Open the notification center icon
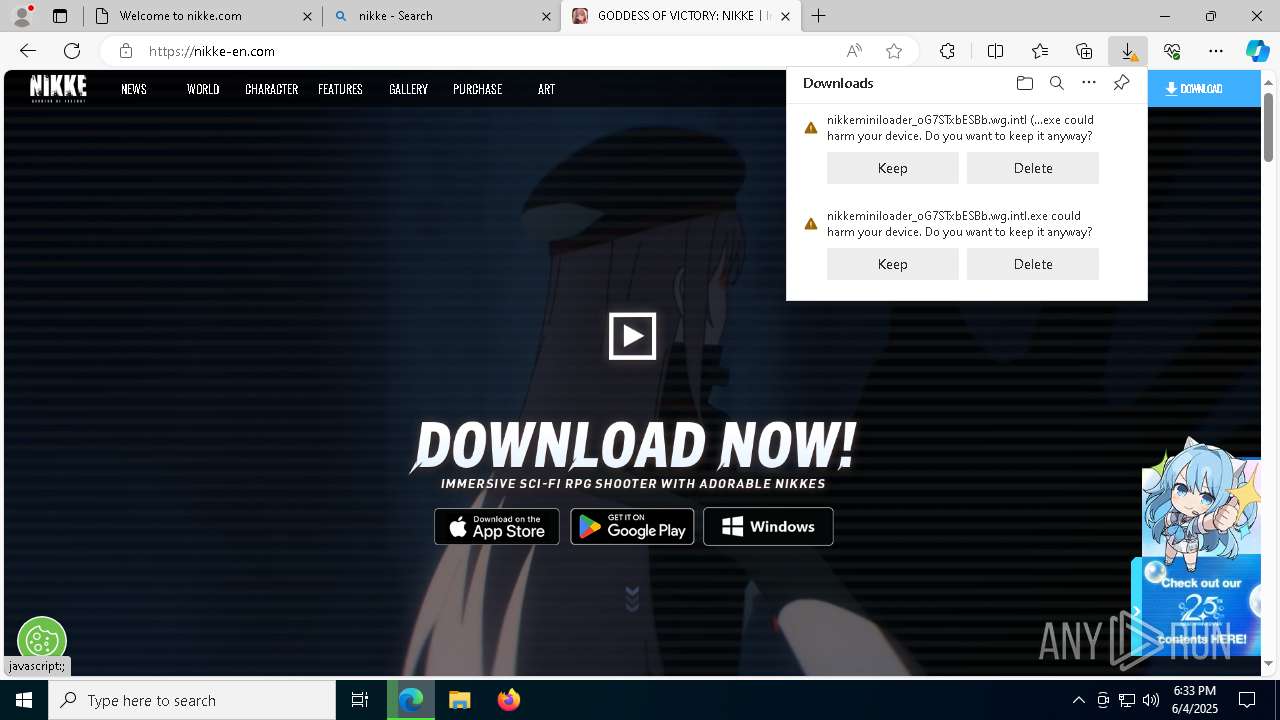The width and height of the screenshot is (1280, 720). (1247, 700)
